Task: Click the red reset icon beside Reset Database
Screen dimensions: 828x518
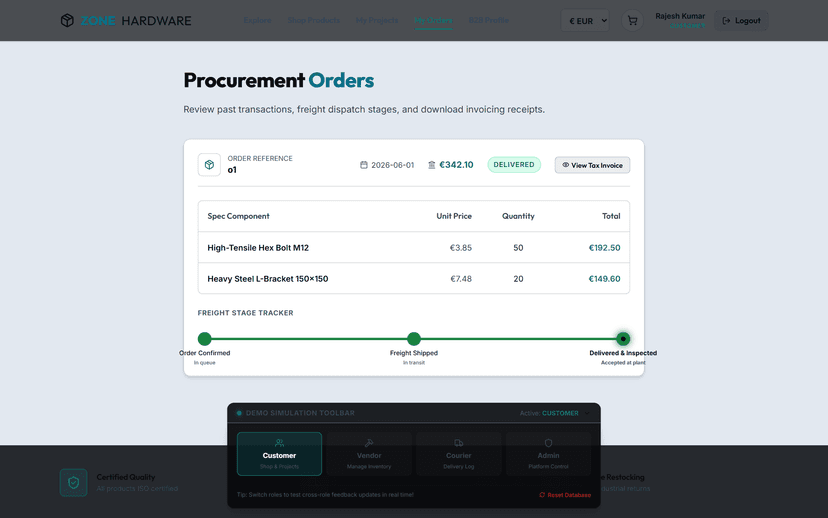Action: click(542, 495)
